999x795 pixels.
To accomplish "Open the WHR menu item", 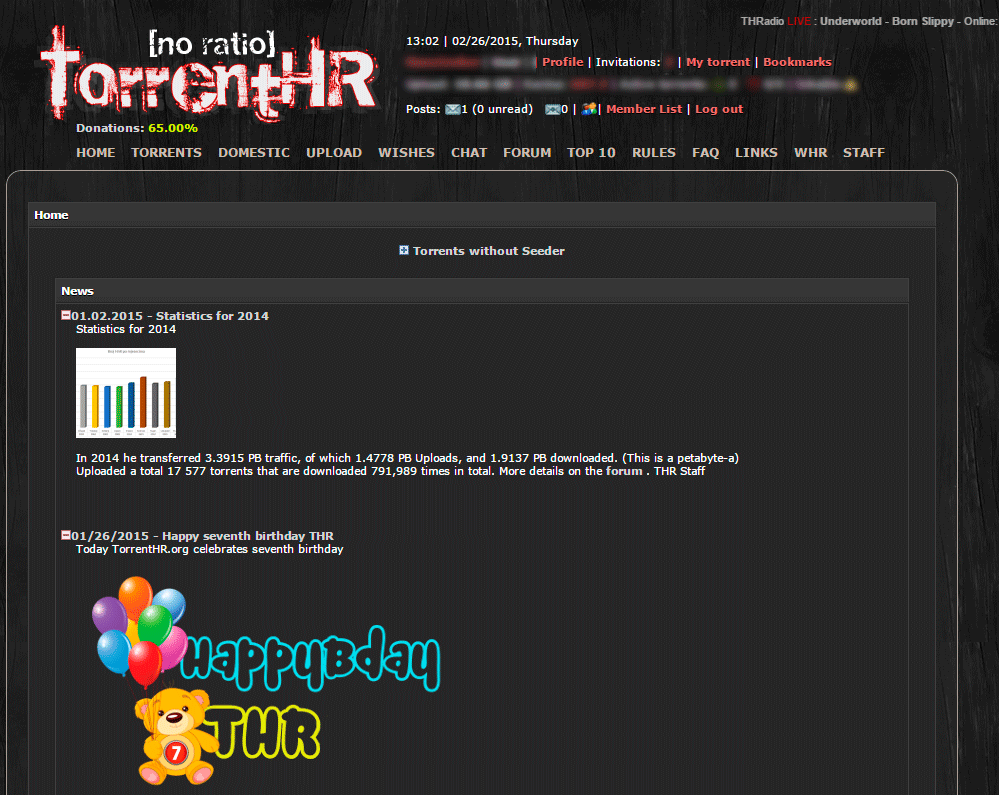I will 810,153.
